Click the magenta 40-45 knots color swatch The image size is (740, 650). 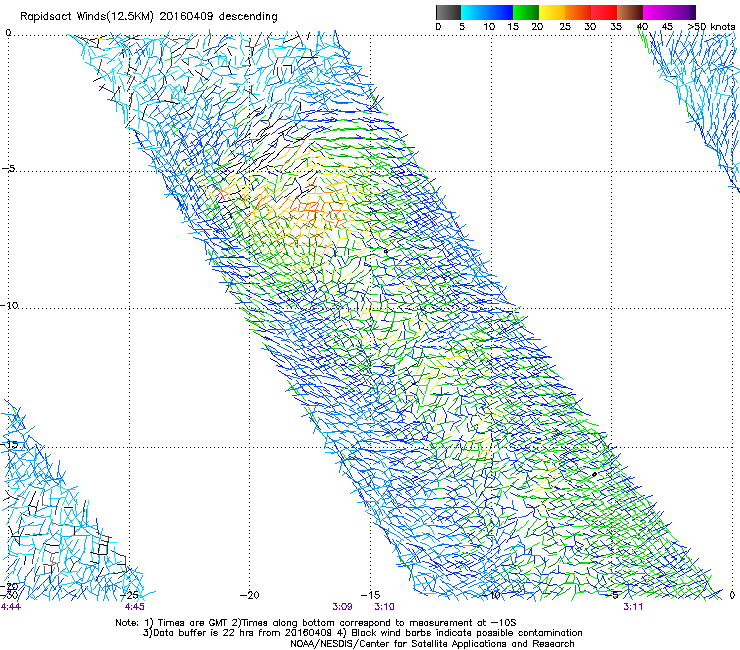click(x=656, y=12)
